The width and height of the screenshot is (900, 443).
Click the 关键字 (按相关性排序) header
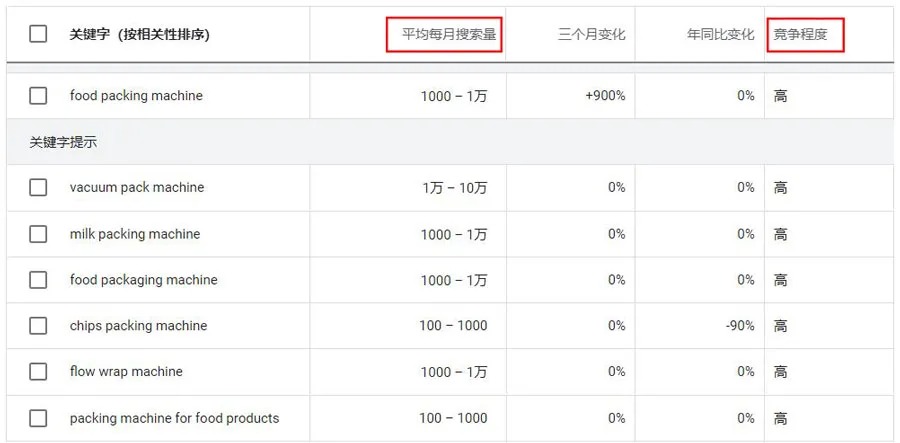pos(140,34)
